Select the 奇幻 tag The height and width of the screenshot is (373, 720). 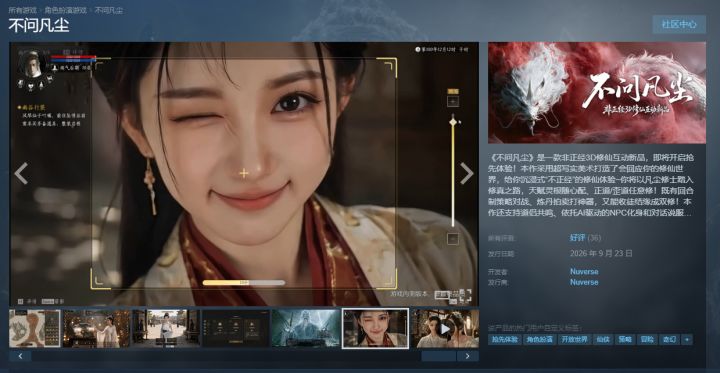pyautogui.click(x=669, y=339)
